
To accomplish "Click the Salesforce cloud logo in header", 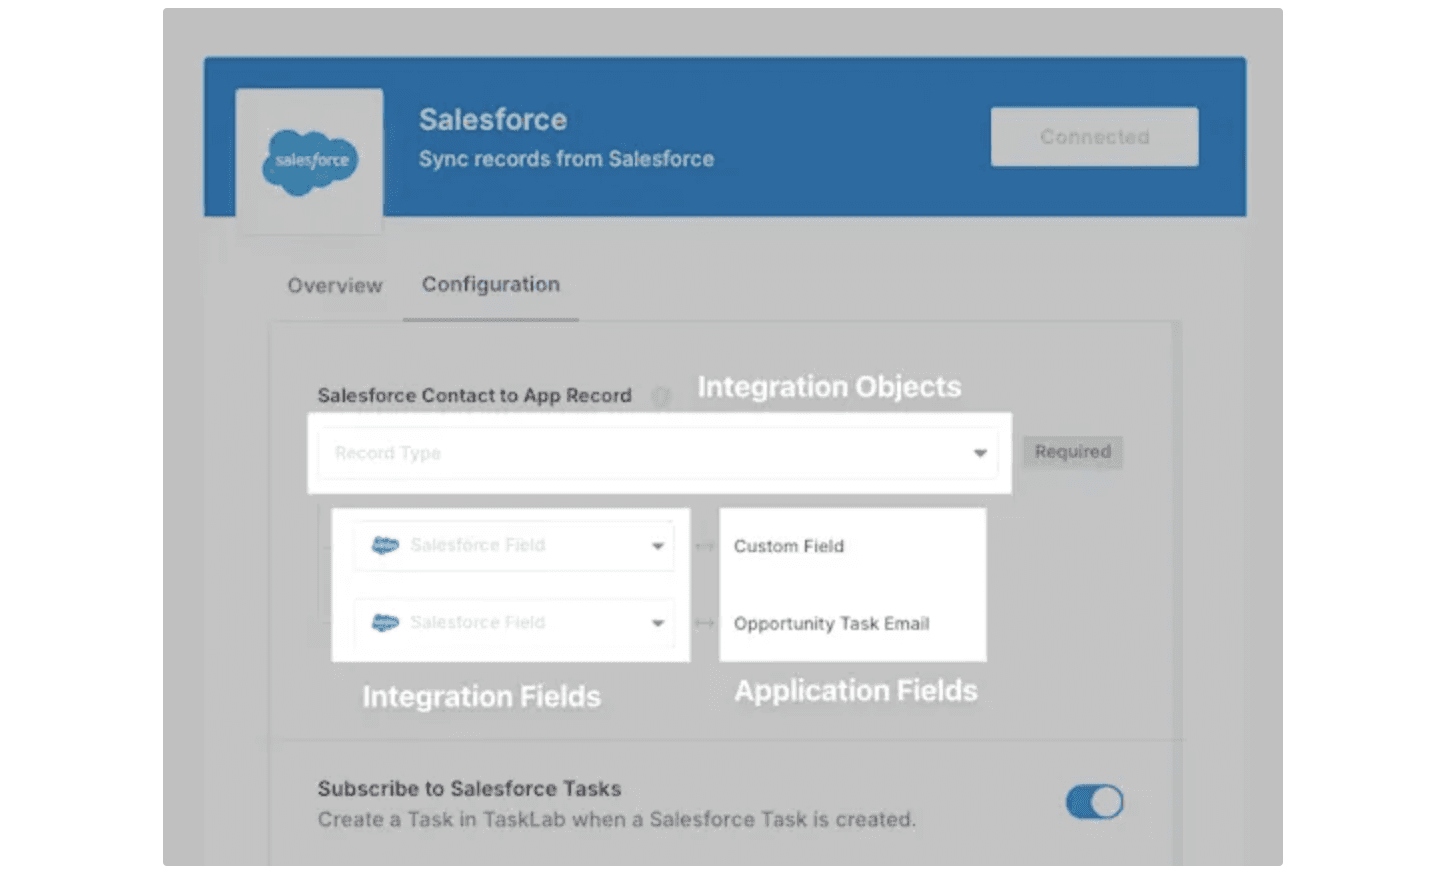I will 310,161.
